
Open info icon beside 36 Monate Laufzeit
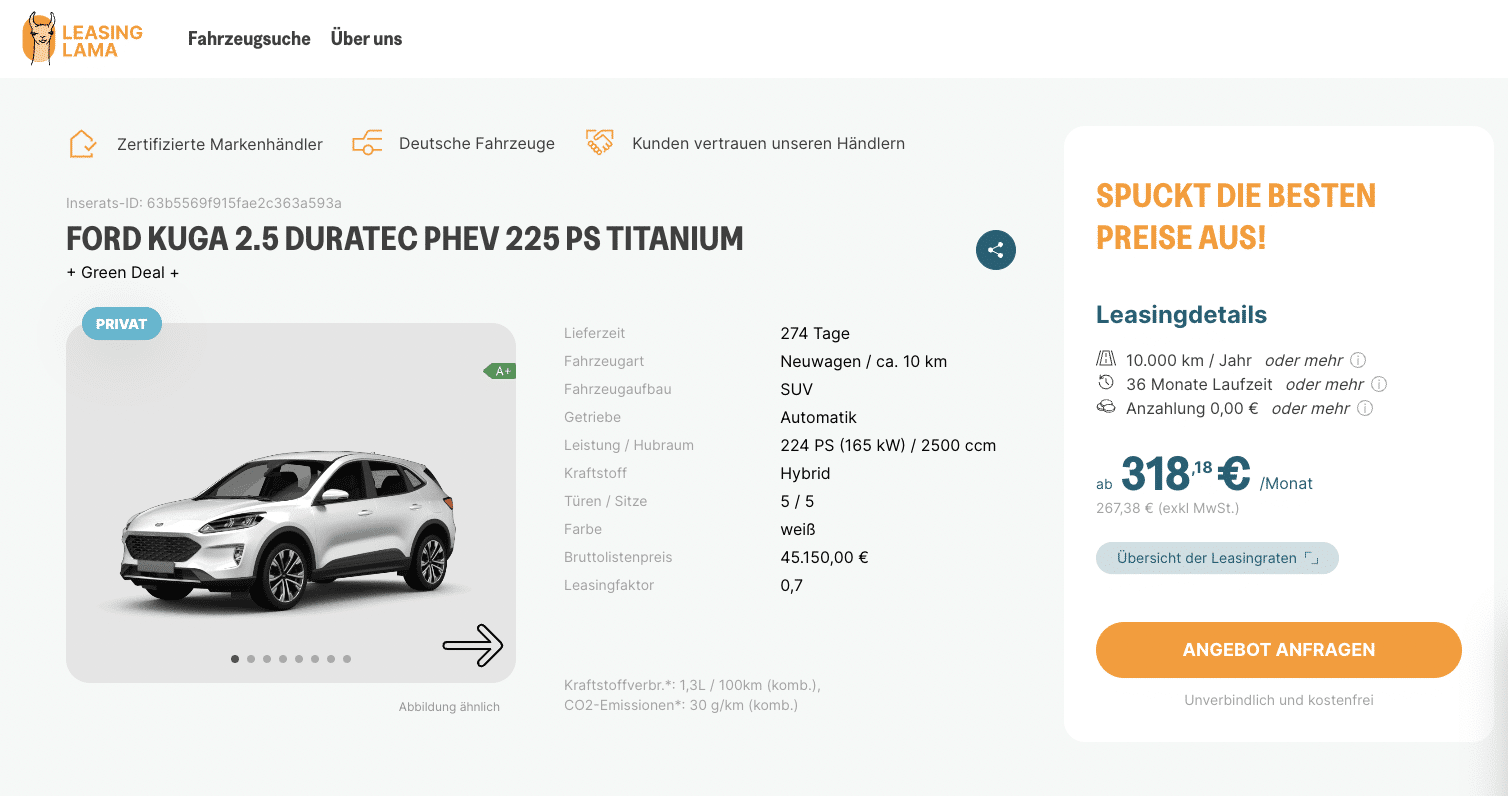click(x=1379, y=384)
